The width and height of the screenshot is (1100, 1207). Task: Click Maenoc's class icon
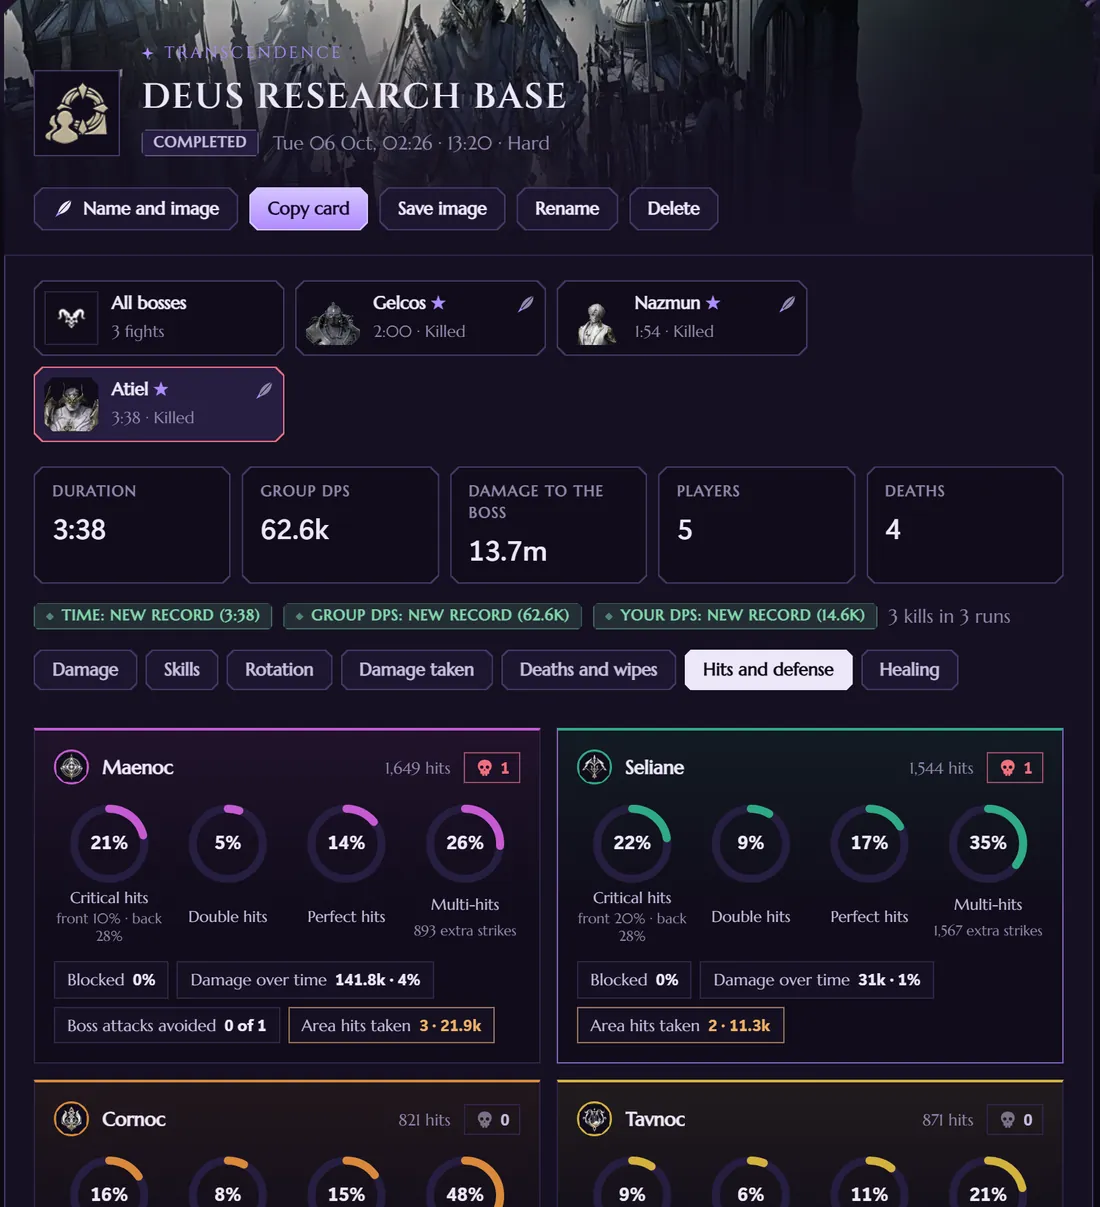pyautogui.click(x=71, y=767)
